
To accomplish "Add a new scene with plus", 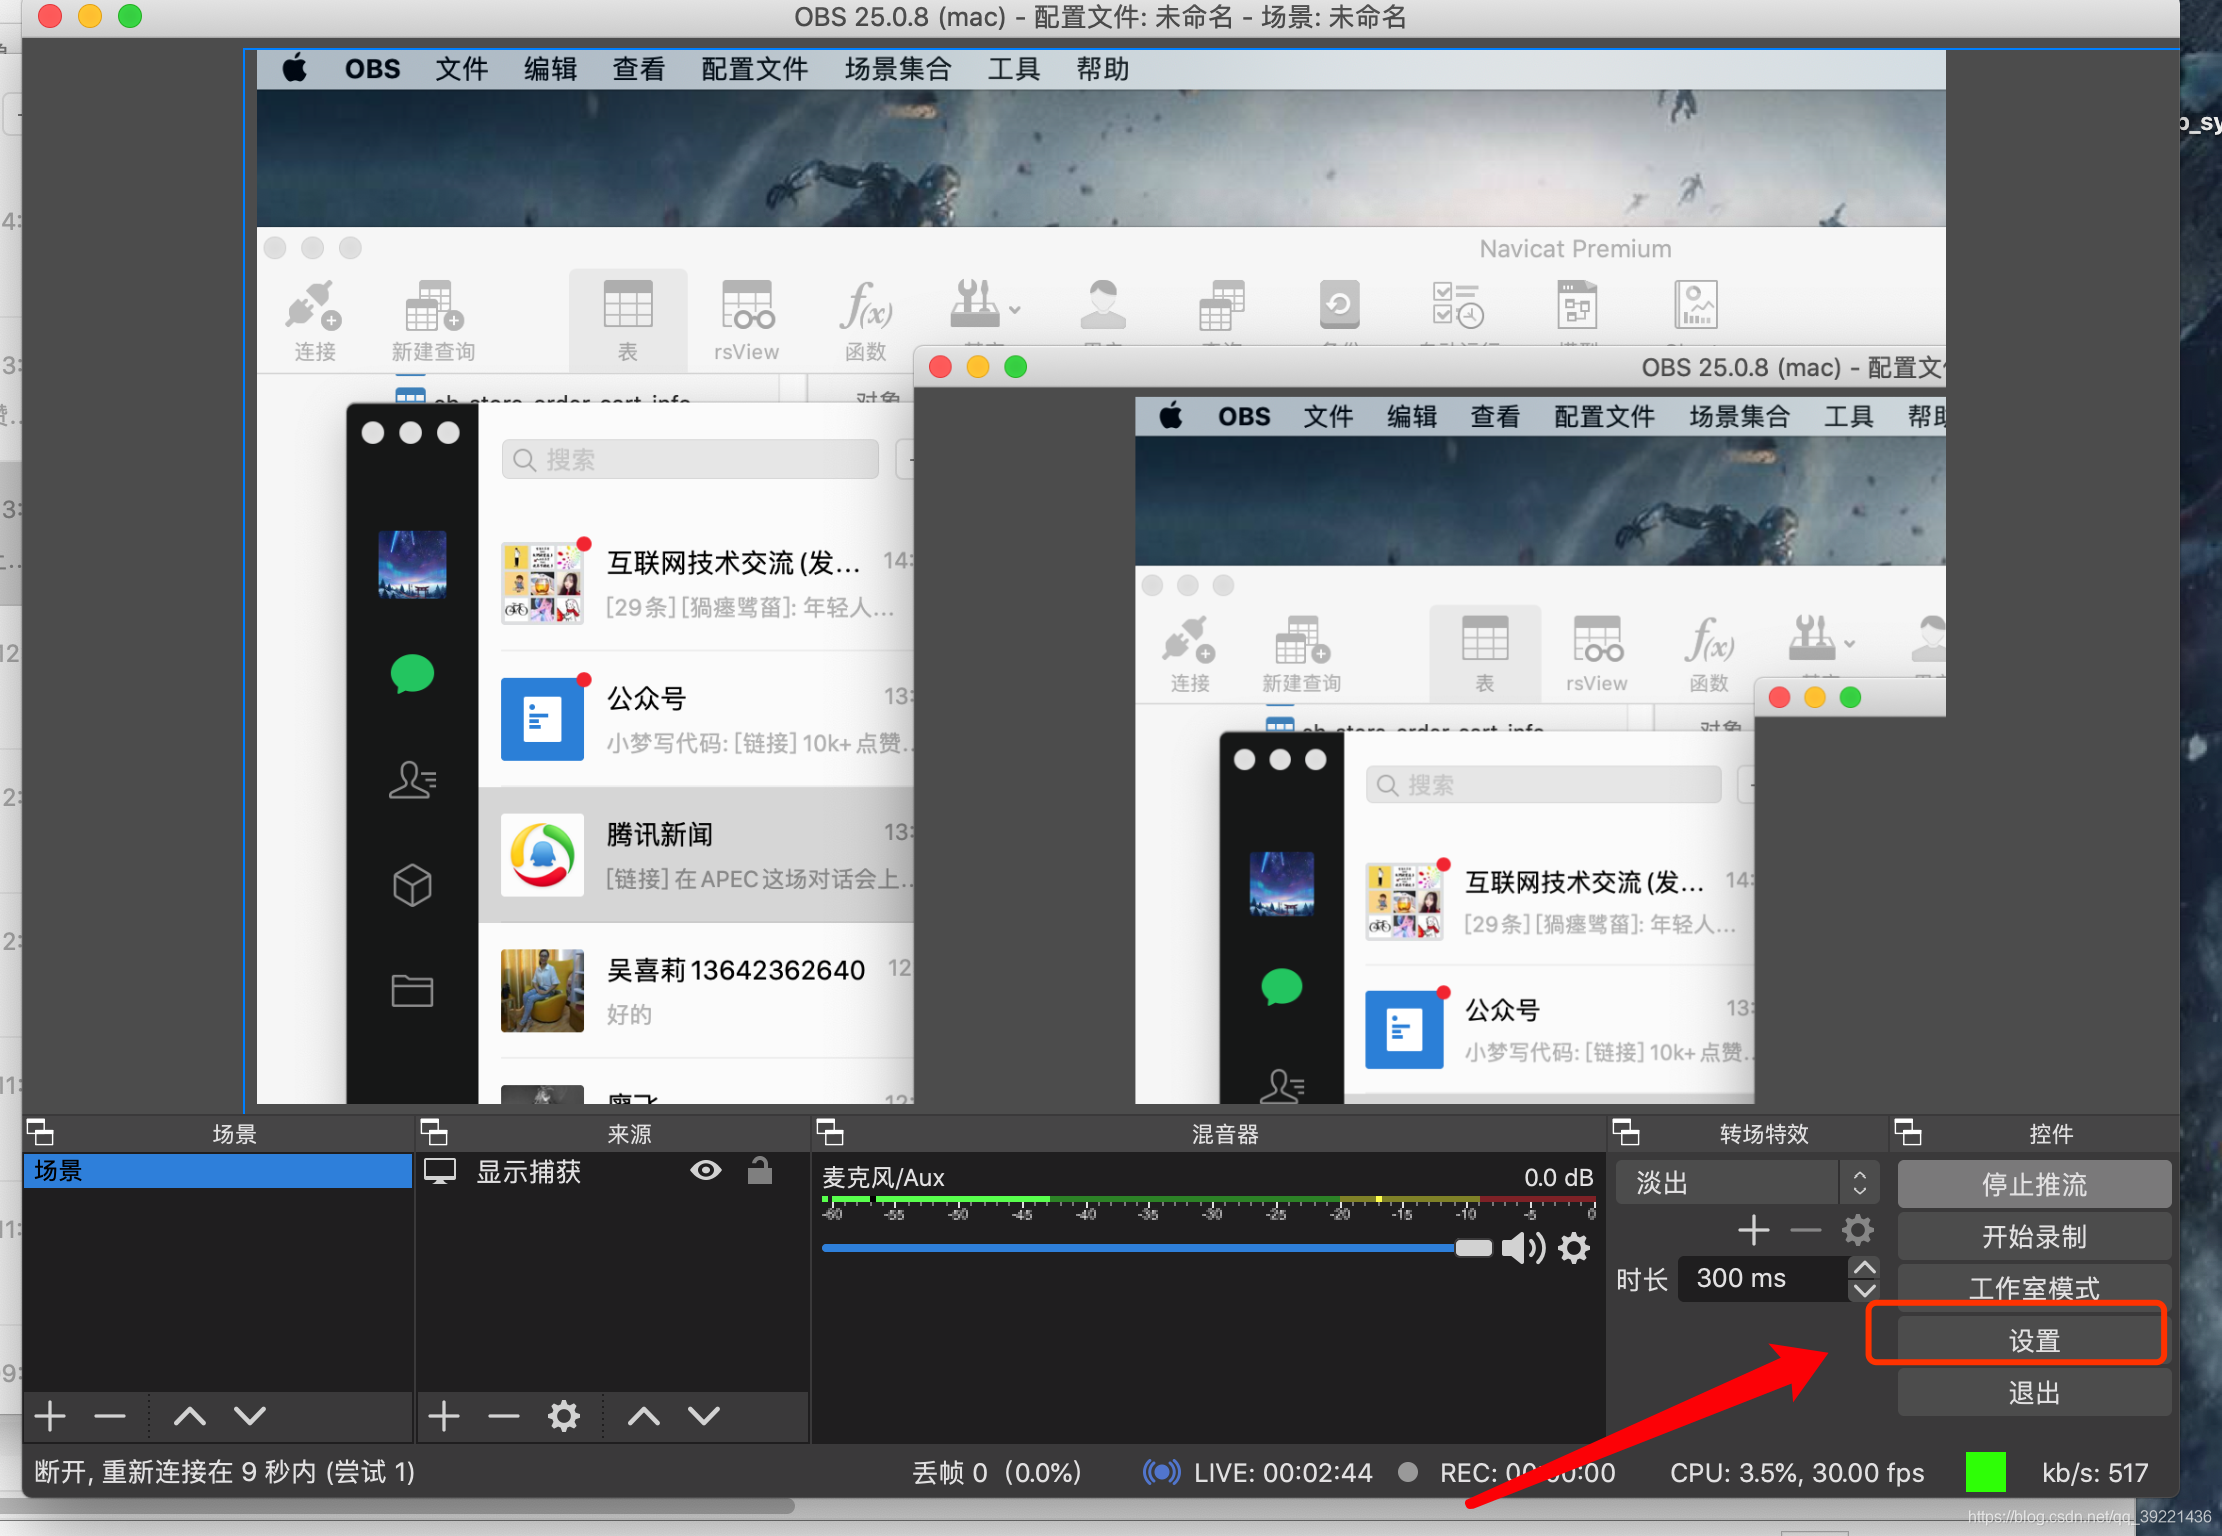I will [50, 1415].
